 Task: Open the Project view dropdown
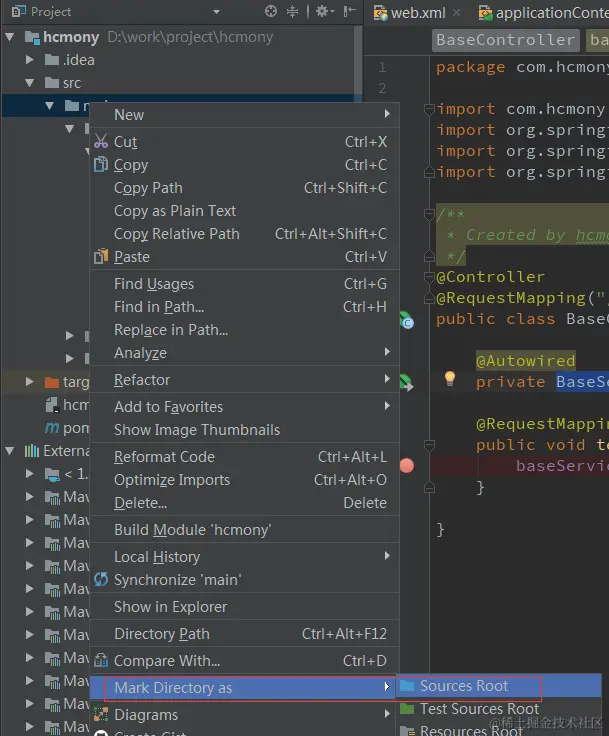click(216, 12)
